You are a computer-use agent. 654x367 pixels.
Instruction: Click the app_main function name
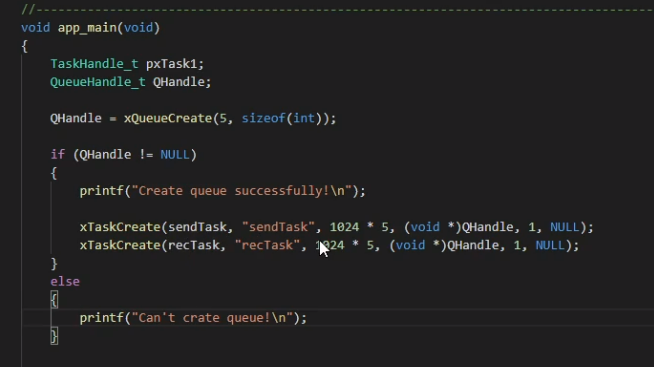87,28
